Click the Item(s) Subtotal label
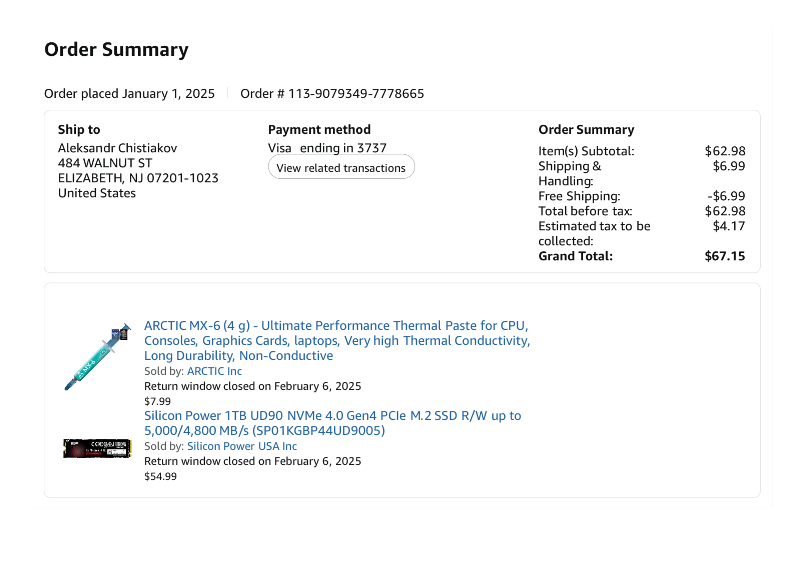Screen dimensions: 802x580 click(586, 151)
